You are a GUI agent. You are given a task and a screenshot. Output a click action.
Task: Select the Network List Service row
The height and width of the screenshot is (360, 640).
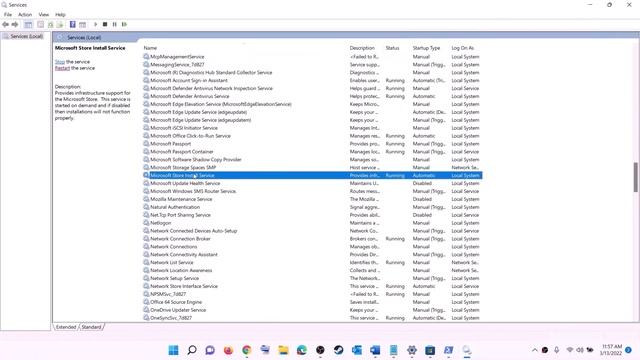tap(312, 262)
